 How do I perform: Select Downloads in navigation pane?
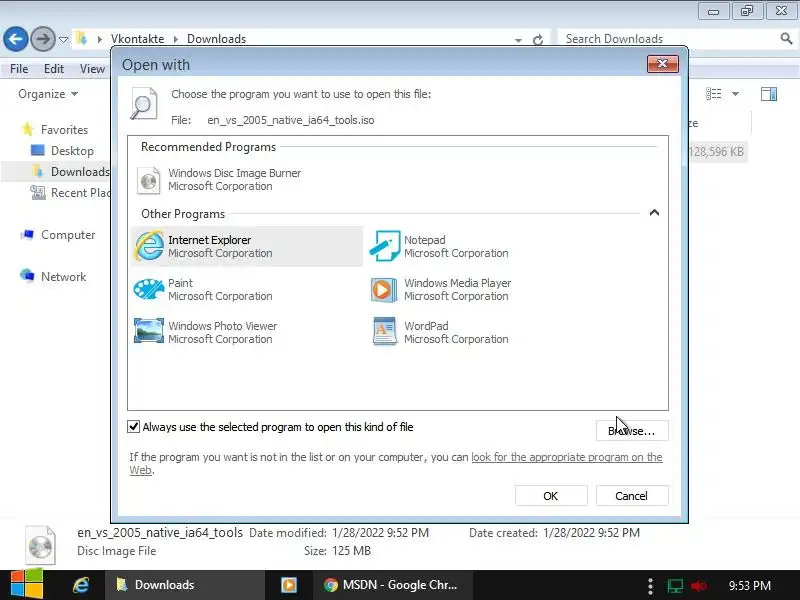[x=80, y=171]
